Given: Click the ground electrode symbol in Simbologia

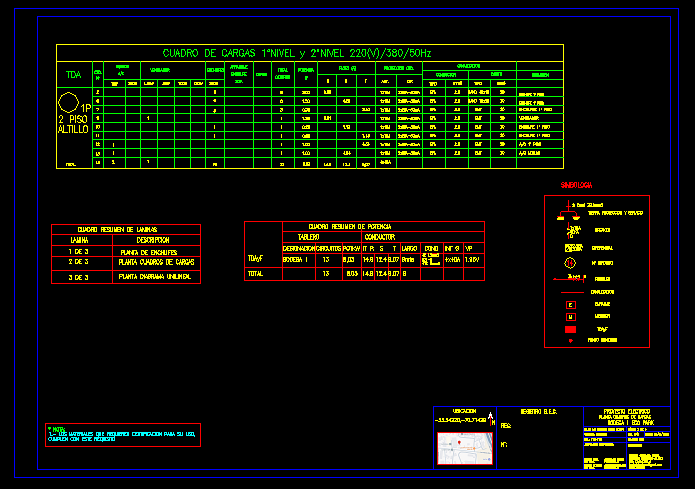Looking at the screenshot, I should 569,211.
